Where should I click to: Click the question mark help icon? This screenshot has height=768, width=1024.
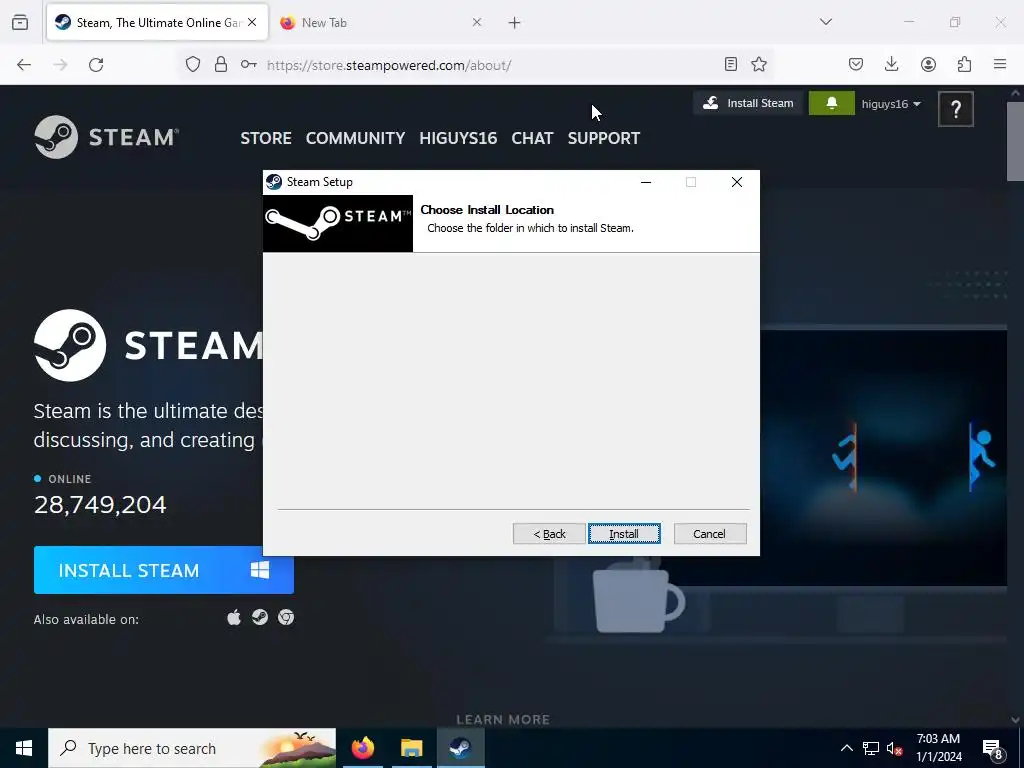point(955,109)
